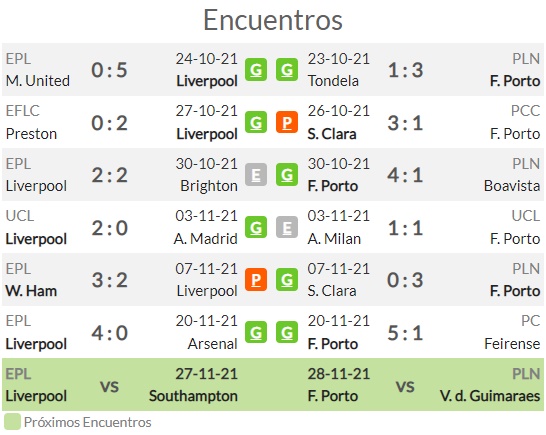Image resolution: width=546 pixels, height=435 pixels.
Task: Click green G badge for Tondela–F. Porto match
Action: tap(287, 70)
